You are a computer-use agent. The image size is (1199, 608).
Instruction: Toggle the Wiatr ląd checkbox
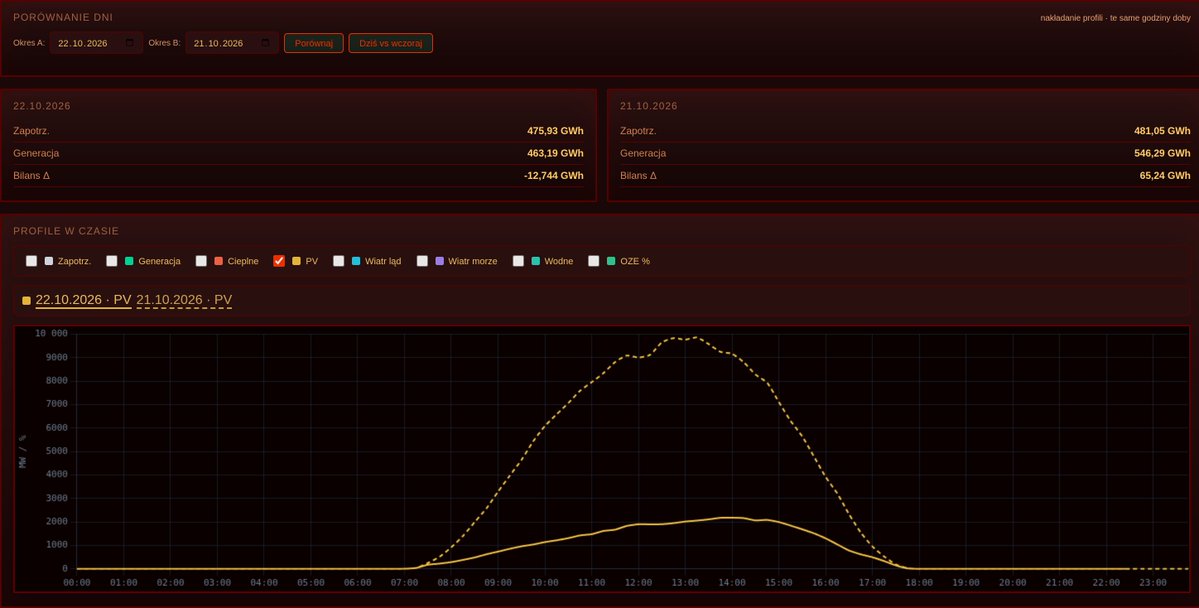339,261
